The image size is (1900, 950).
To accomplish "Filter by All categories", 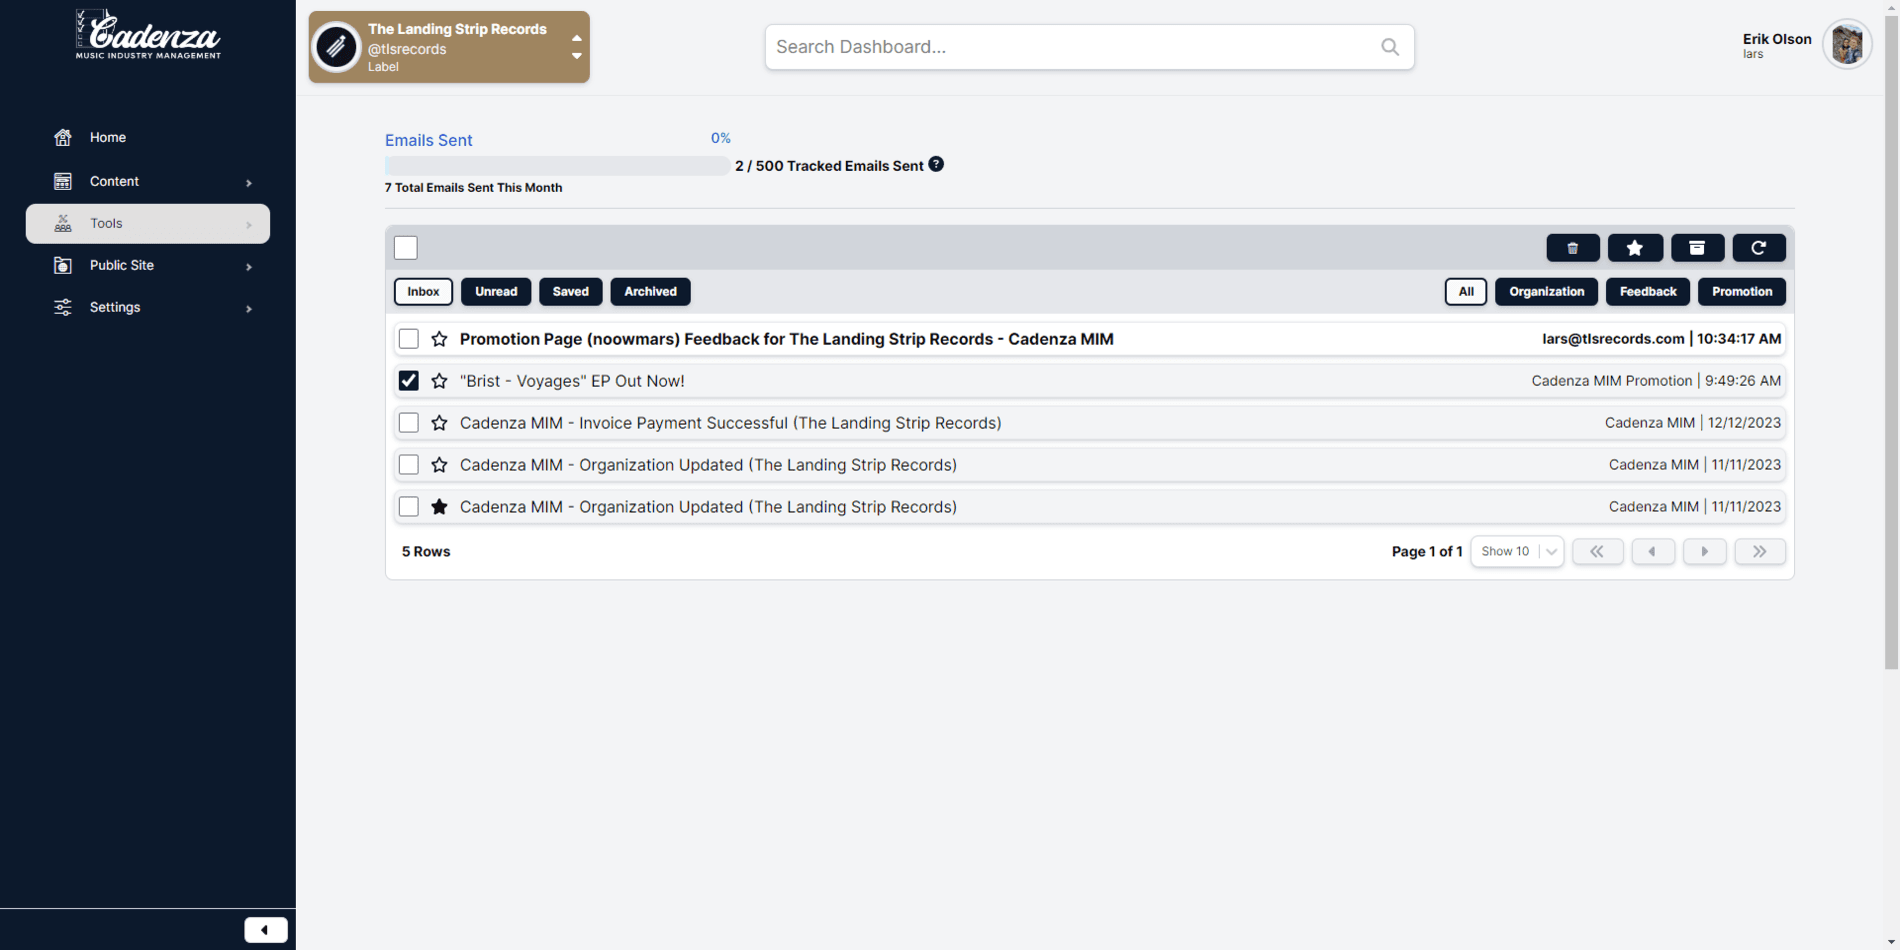I will 1466,292.
